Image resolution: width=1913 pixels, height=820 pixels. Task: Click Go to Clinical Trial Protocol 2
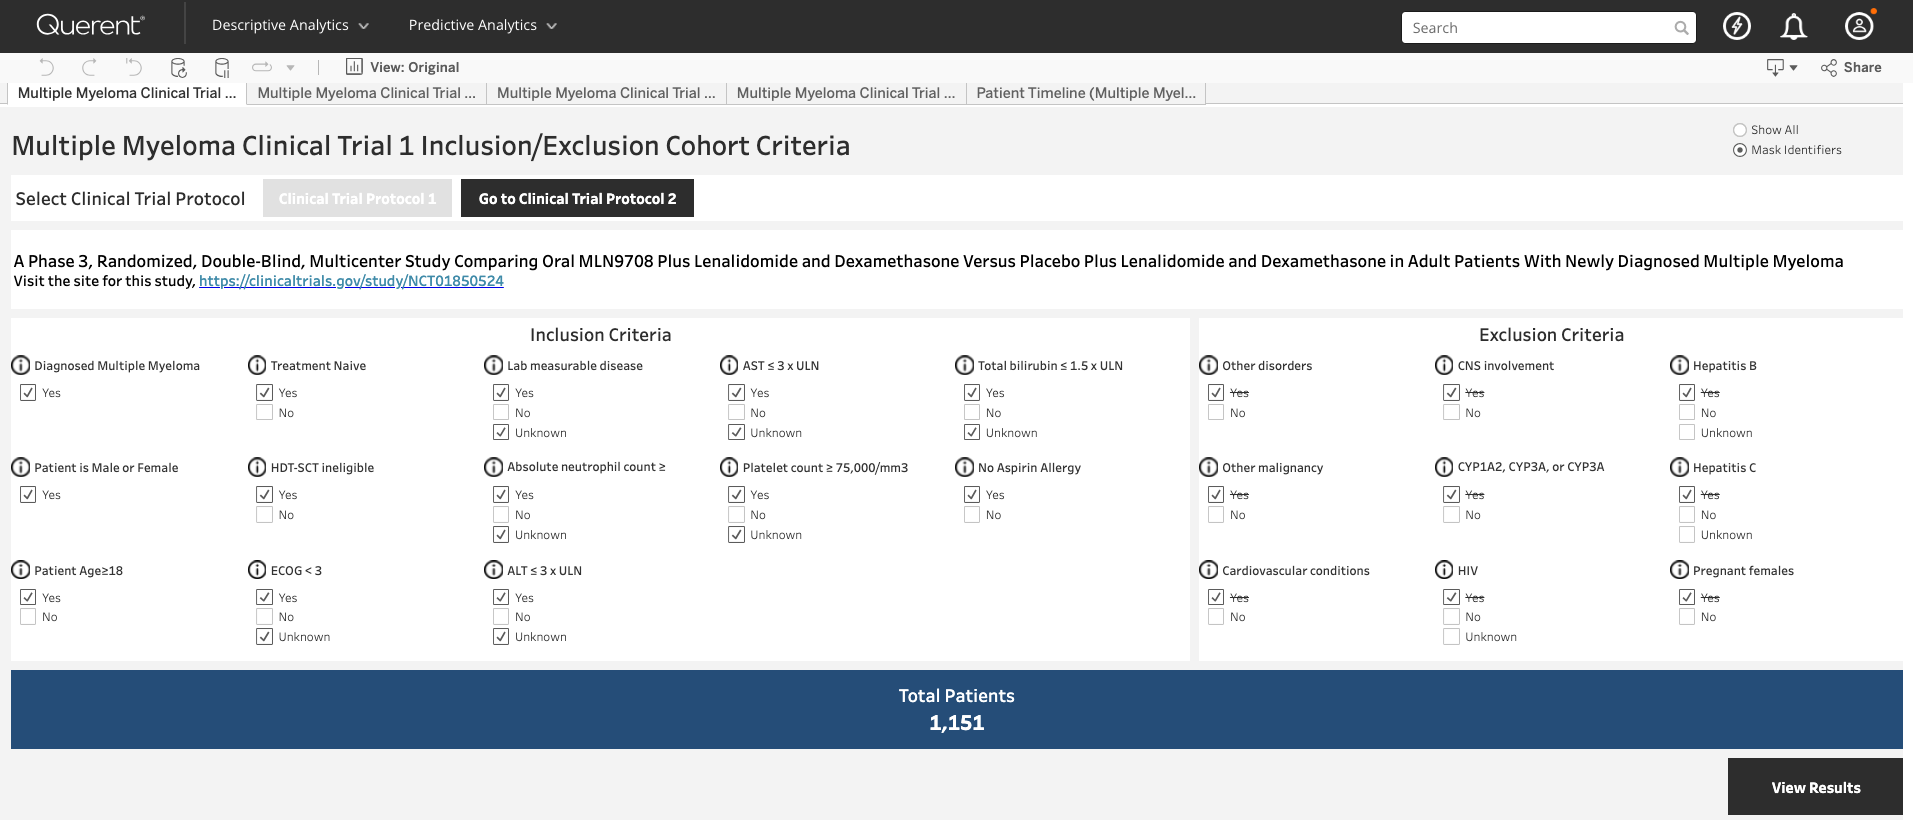coord(577,198)
